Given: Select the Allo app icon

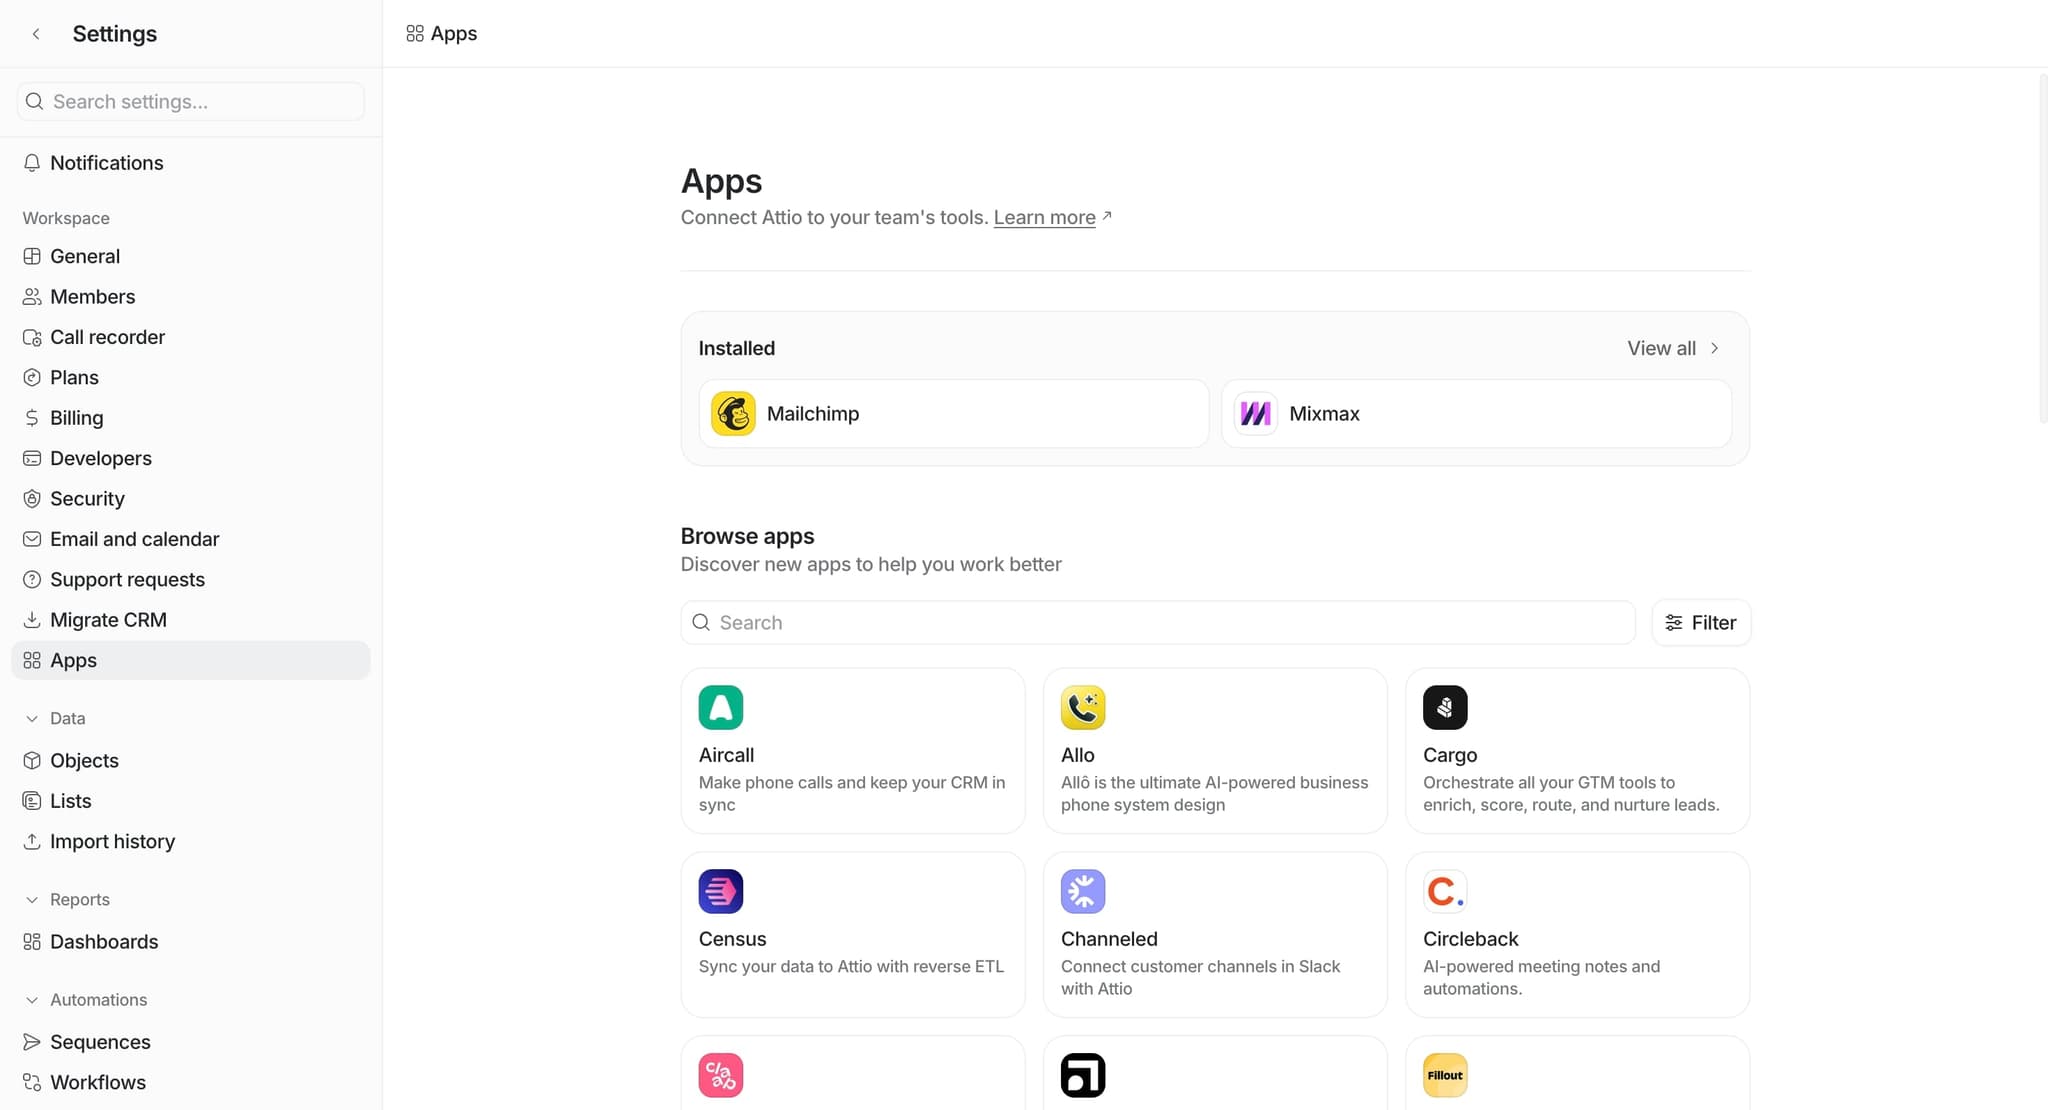Looking at the screenshot, I should 1083,707.
